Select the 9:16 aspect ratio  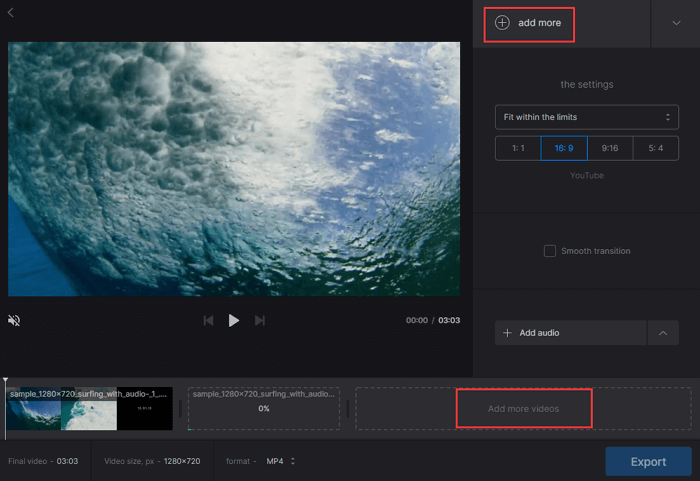(610, 148)
